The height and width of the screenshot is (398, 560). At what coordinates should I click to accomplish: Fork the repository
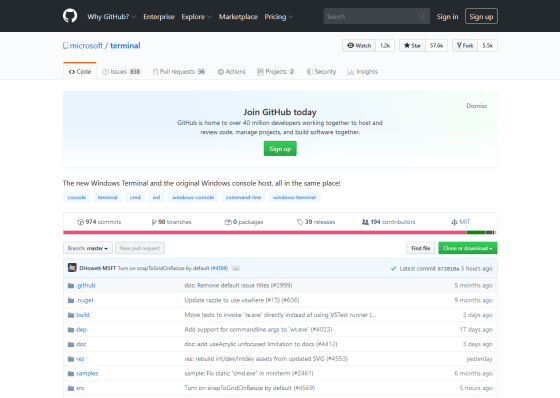pos(465,45)
